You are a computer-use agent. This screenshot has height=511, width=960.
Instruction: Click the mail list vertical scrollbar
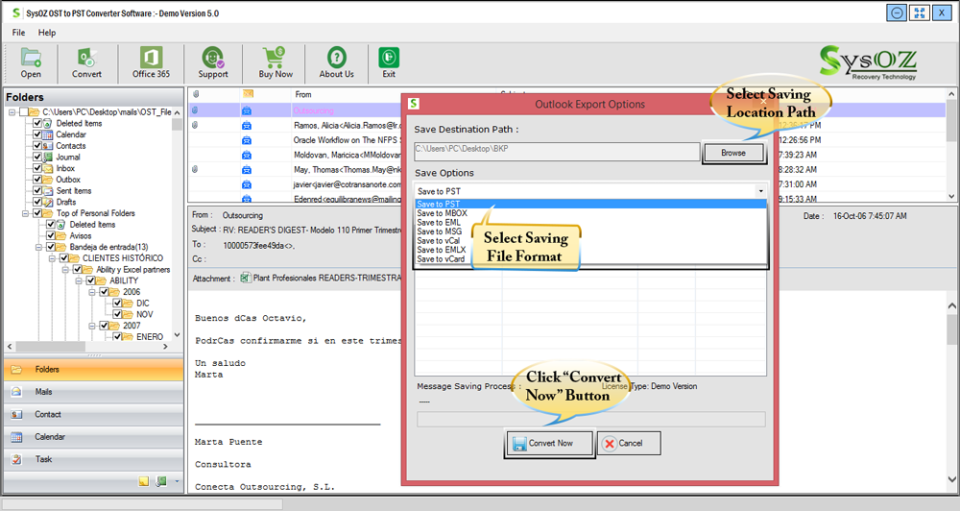951,145
